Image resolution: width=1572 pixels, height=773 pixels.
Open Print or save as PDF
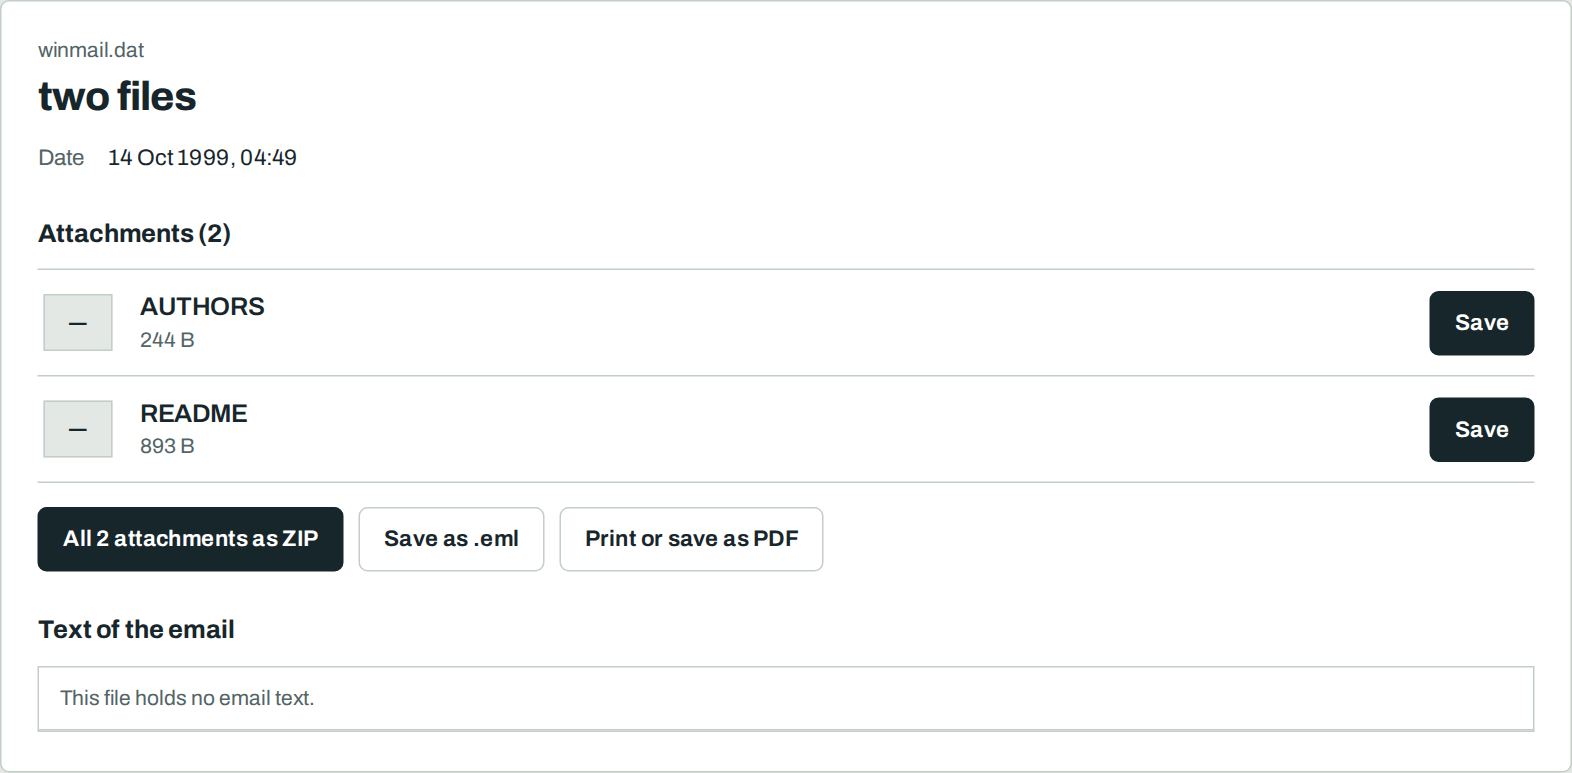[x=691, y=539]
